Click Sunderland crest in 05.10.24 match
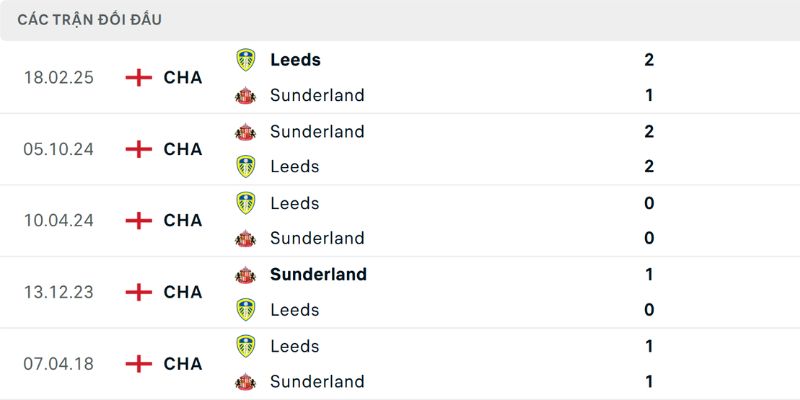800x400 pixels. coord(245,132)
